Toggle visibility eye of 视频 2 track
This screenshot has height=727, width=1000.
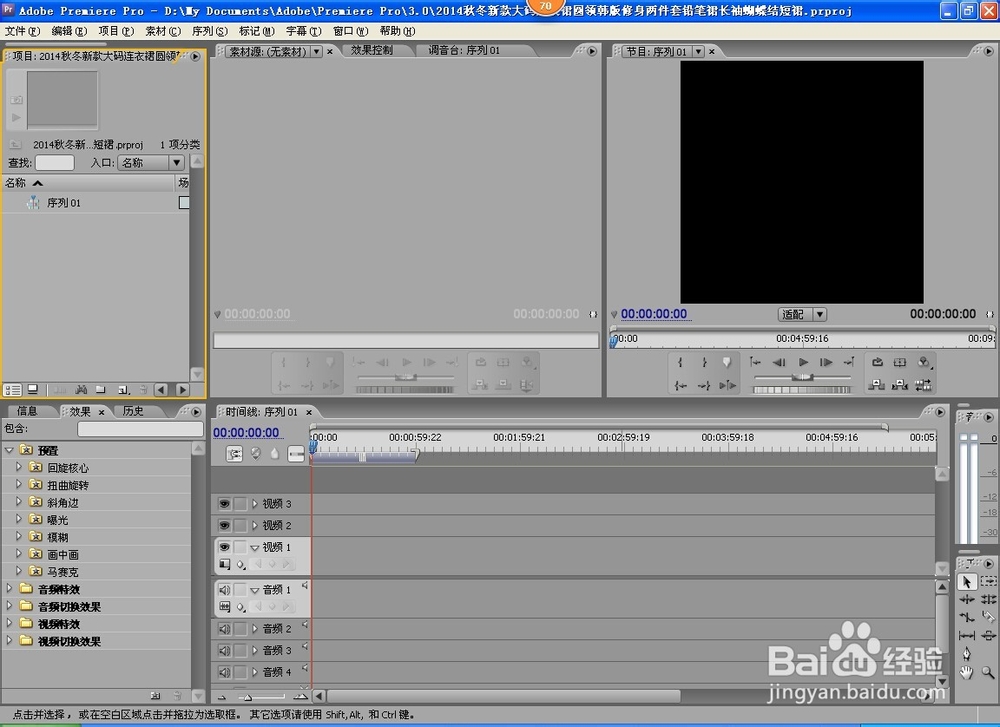pos(224,525)
